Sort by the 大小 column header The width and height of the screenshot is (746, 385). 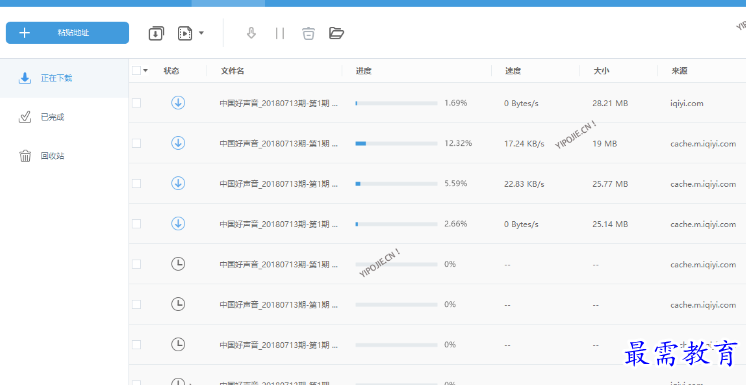point(601,71)
